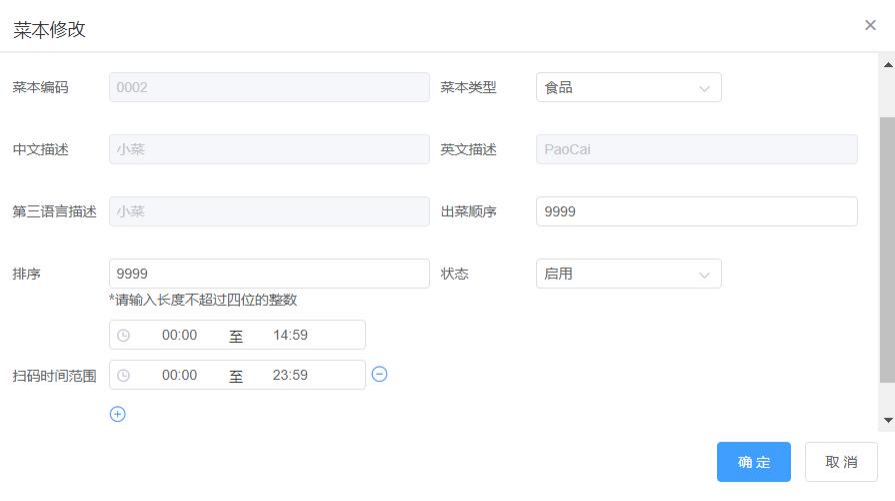Remove the 00:00 to 23:59 time range
The height and width of the screenshot is (501, 895).
click(379, 374)
